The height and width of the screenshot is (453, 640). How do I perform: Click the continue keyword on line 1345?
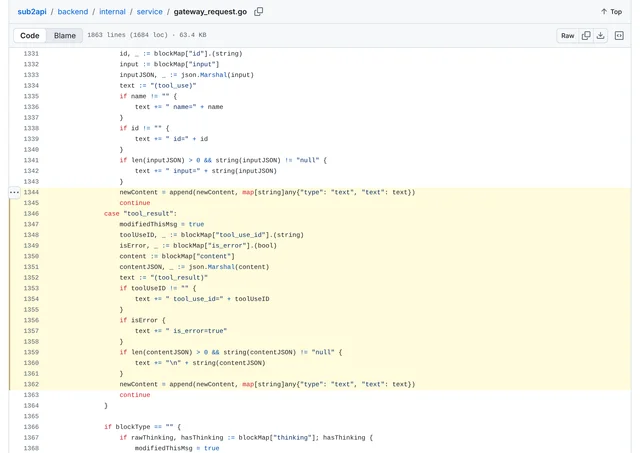(135, 203)
